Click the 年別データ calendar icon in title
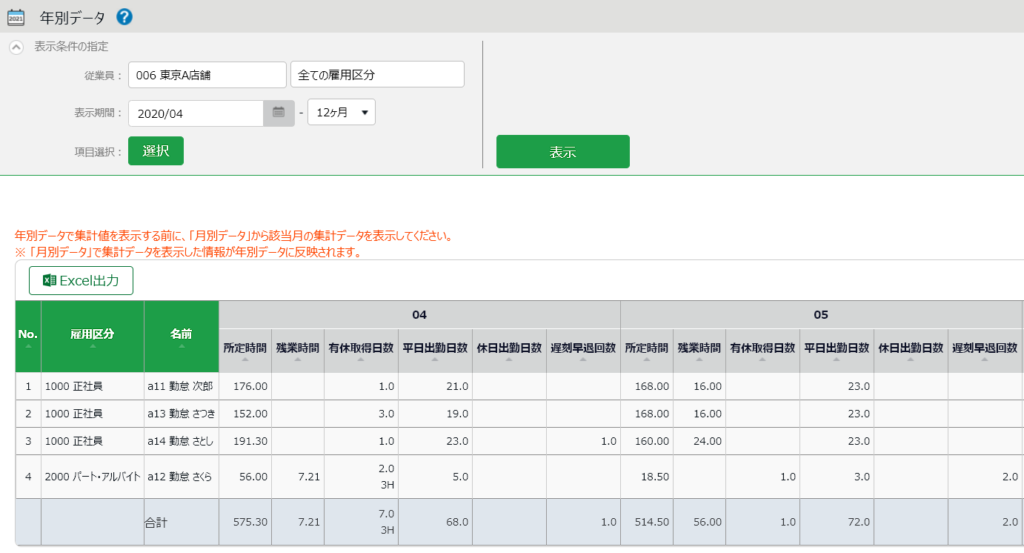1024x553 pixels. 16,17
